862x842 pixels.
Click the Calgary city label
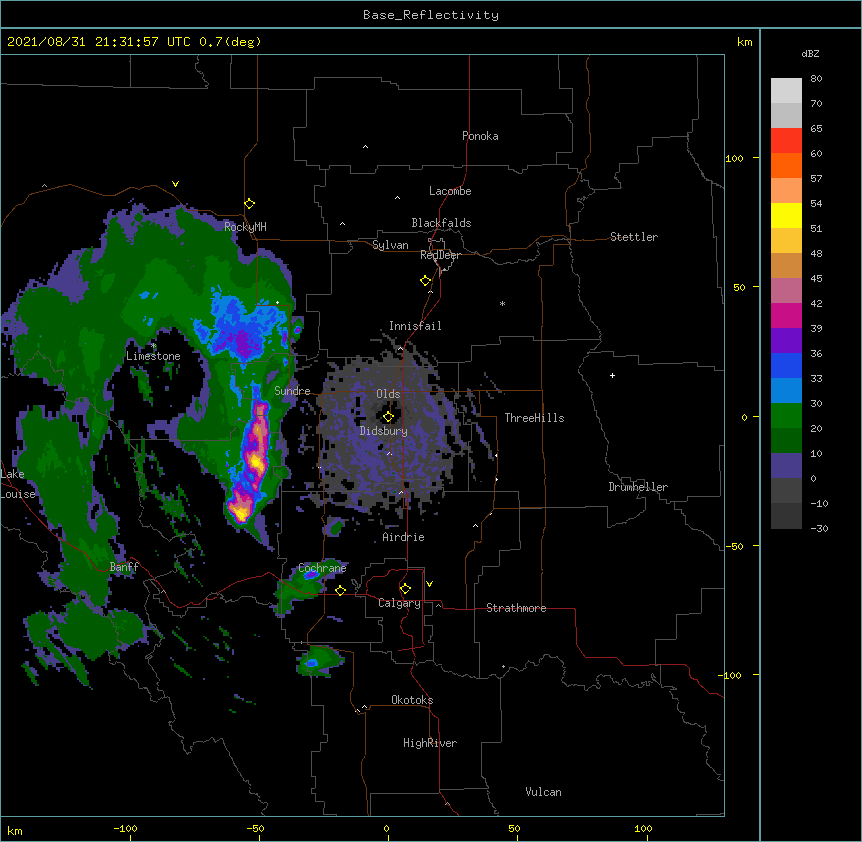[x=399, y=603]
